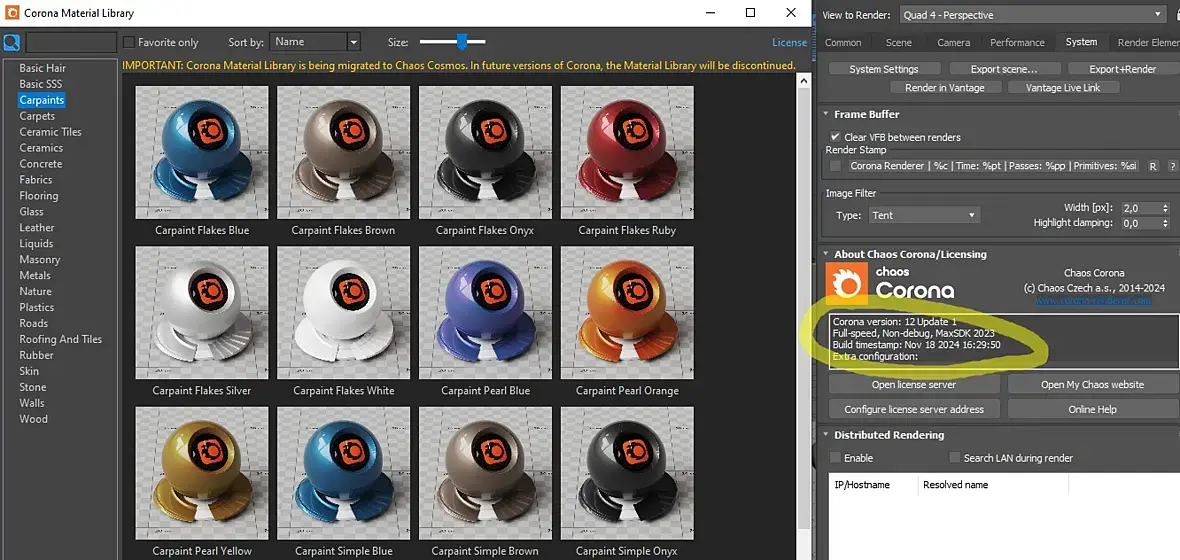Select Carpaint Flakes Brown thumbnail
This screenshot has height=560, width=1180.
(x=343, y=152)
